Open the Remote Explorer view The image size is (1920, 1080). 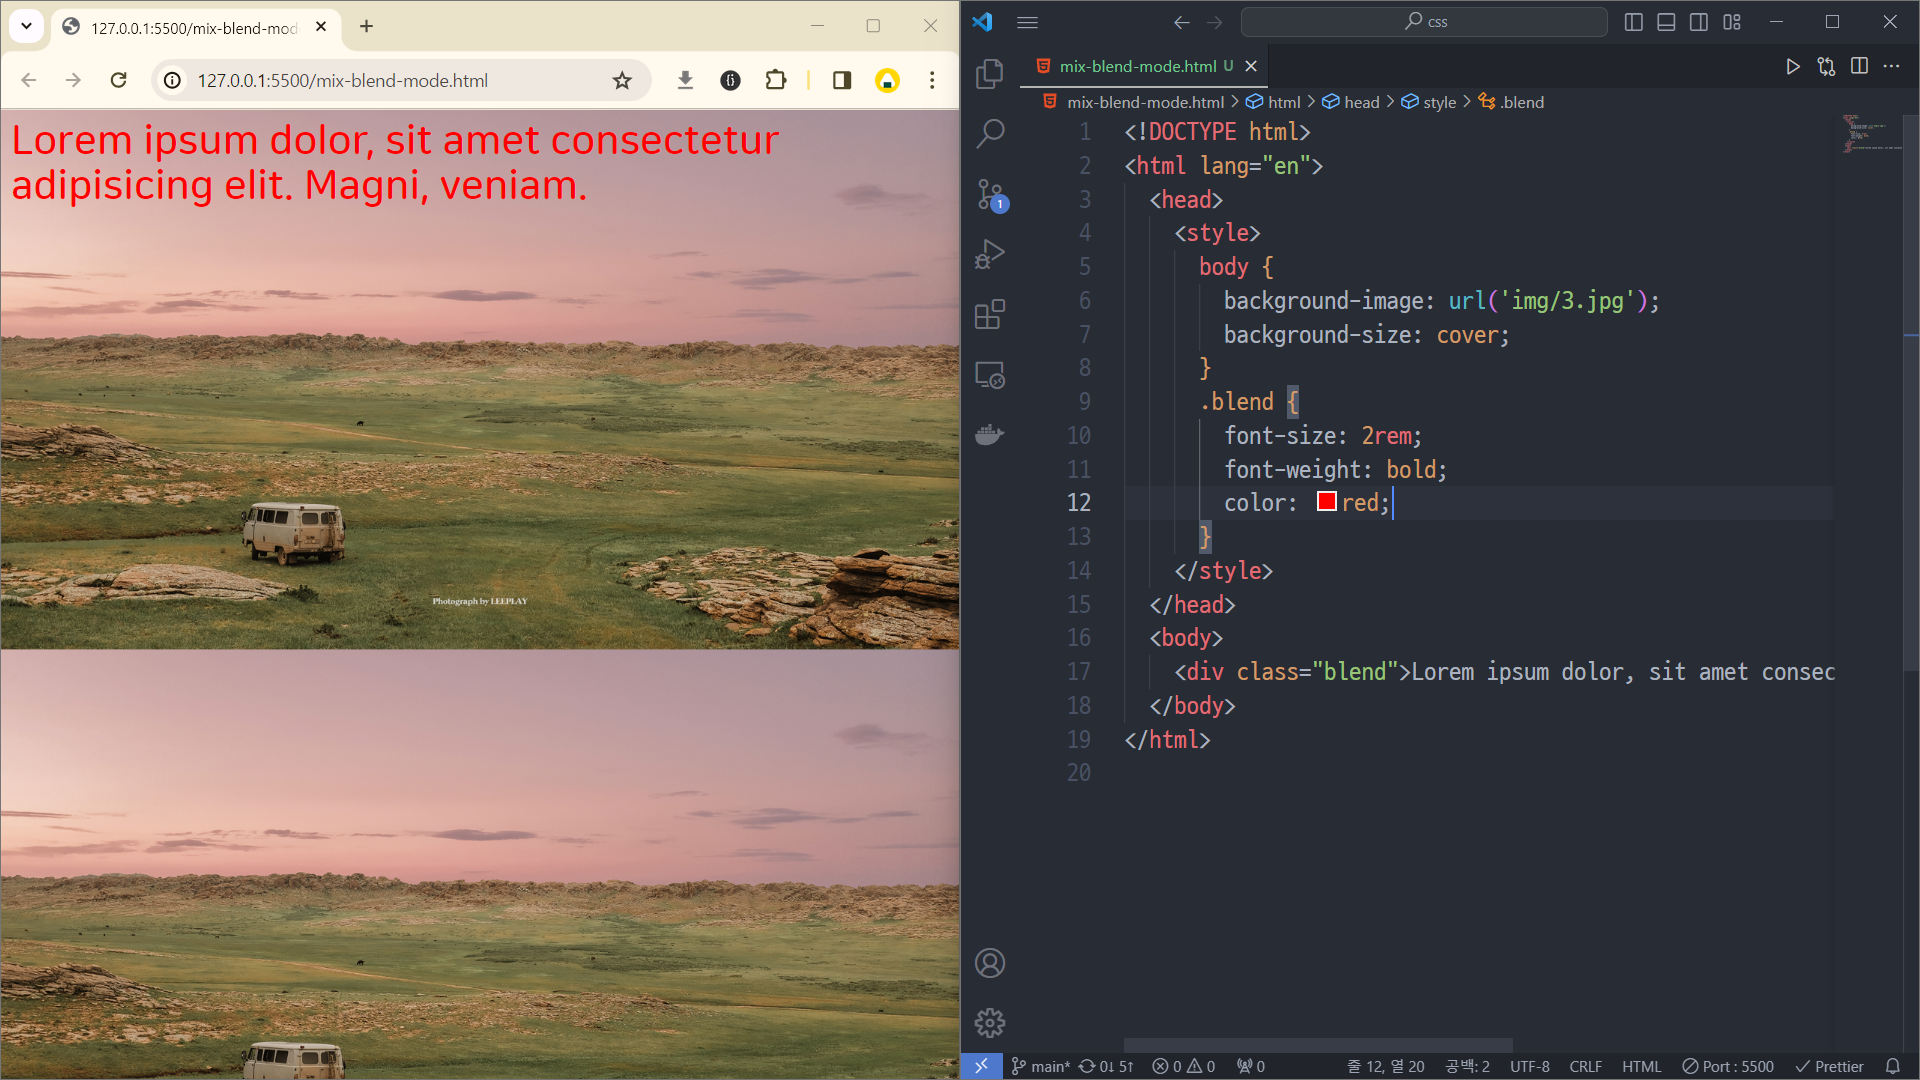tap(989, 375)
